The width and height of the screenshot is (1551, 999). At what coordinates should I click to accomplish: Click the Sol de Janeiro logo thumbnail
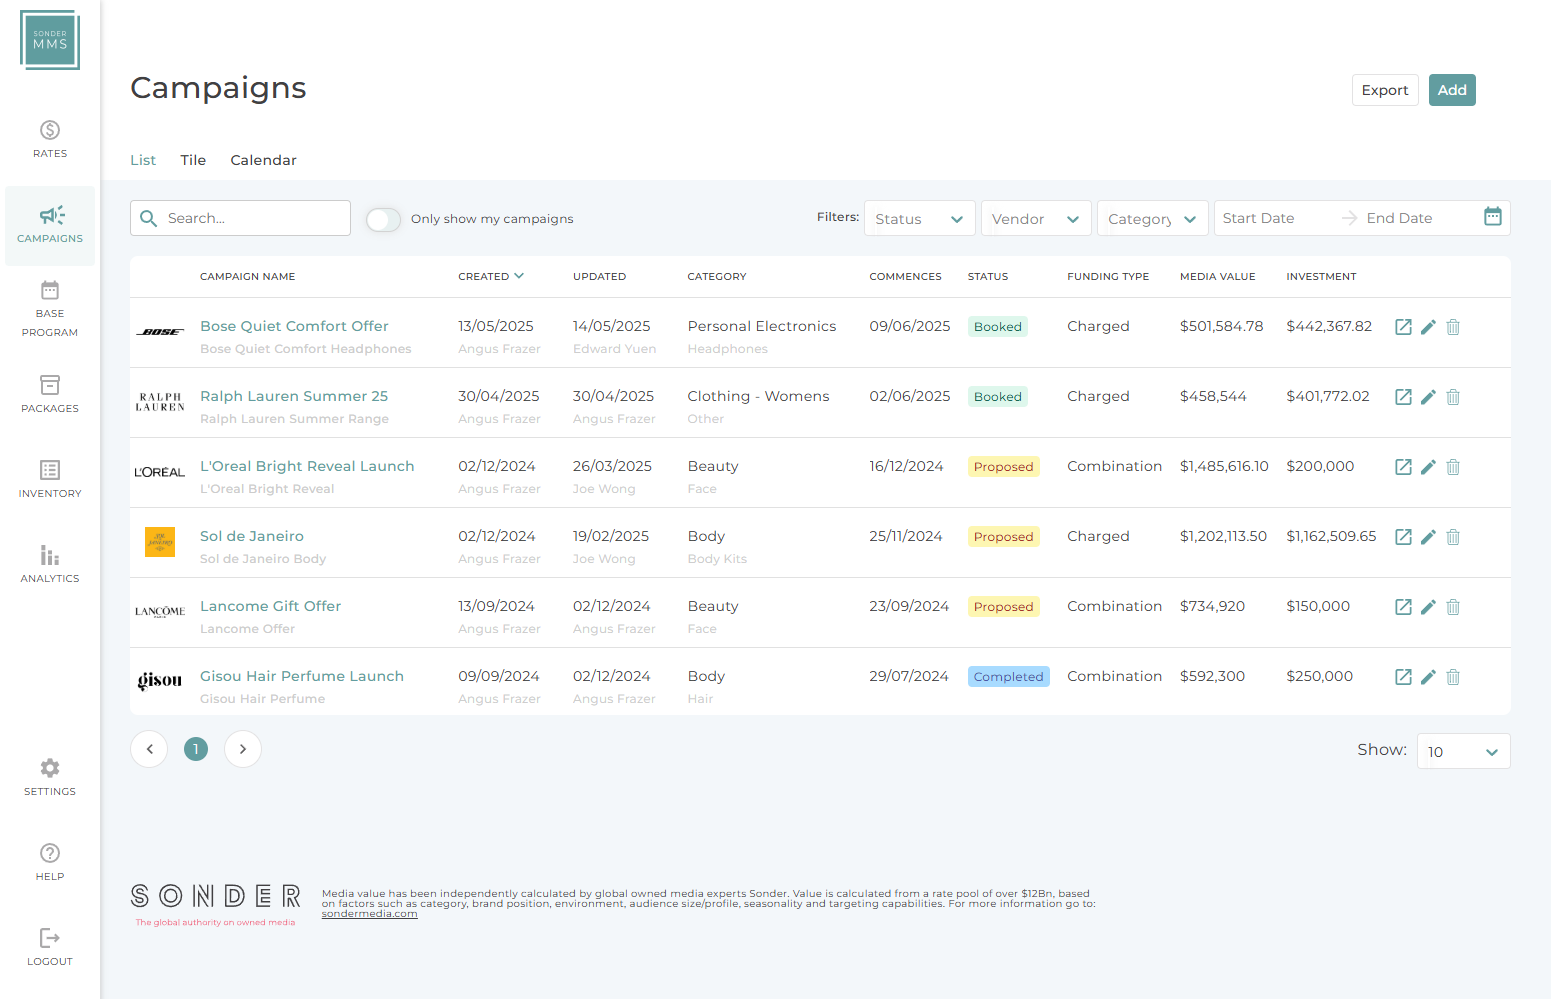(160, 542)
